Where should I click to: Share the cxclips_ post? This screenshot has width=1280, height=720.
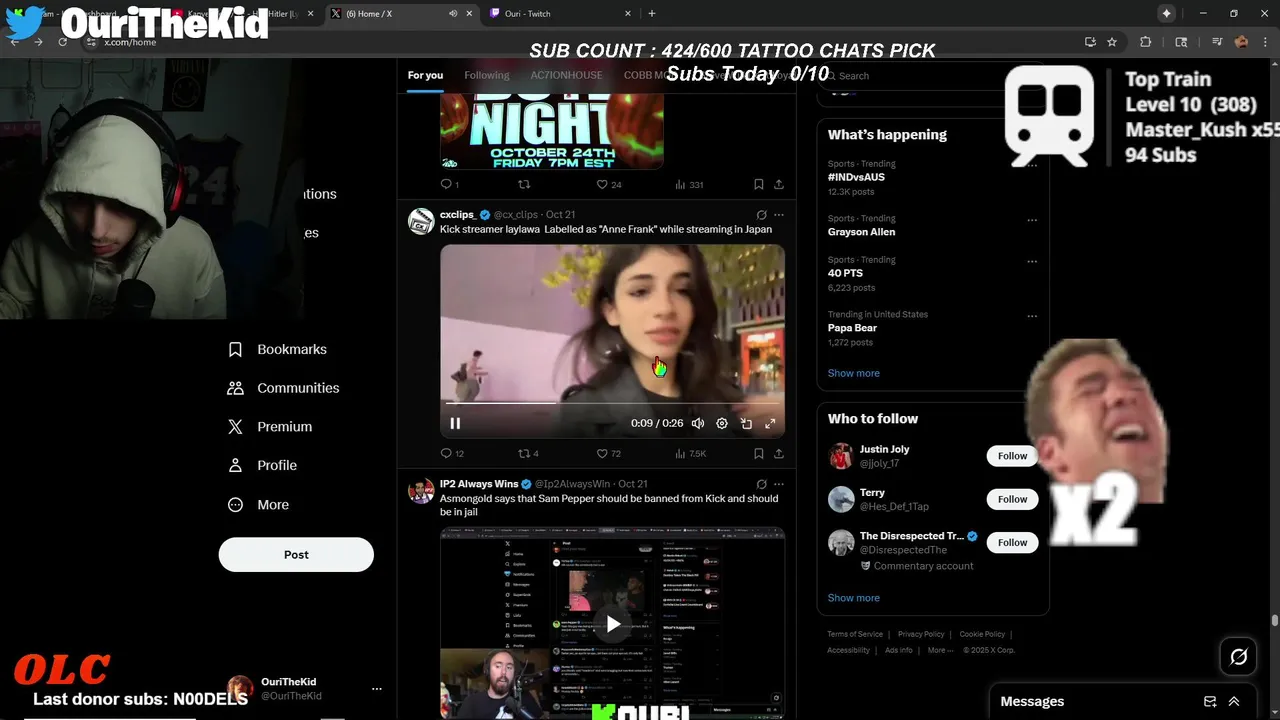click(779, 453)
